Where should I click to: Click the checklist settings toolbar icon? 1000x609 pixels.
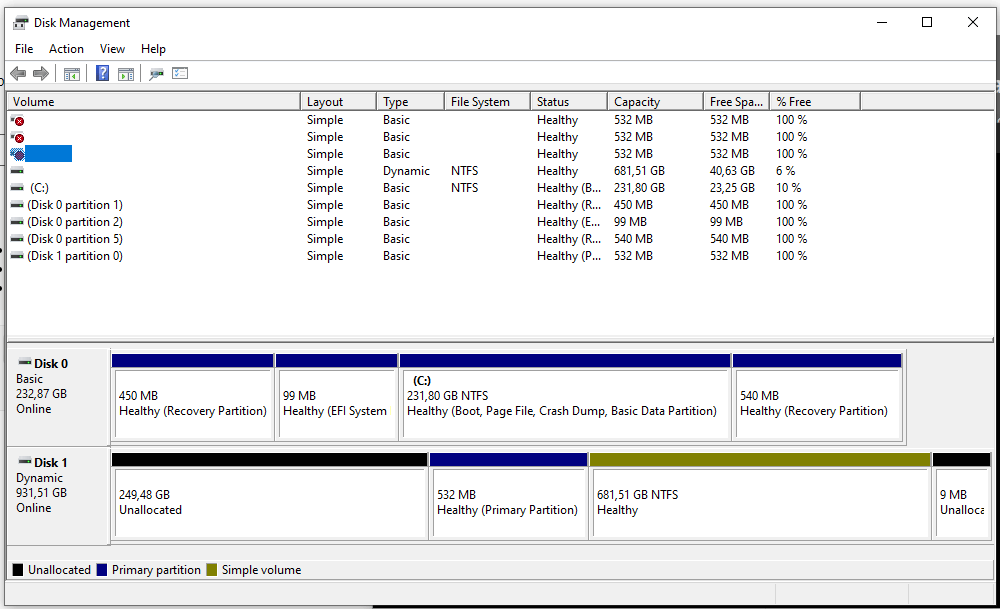(x=180, y=73)
